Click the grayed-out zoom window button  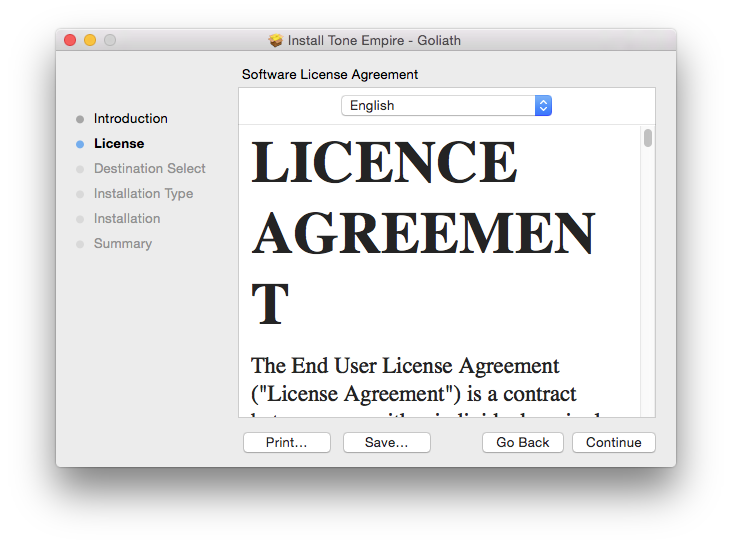(x=110, y=40)
